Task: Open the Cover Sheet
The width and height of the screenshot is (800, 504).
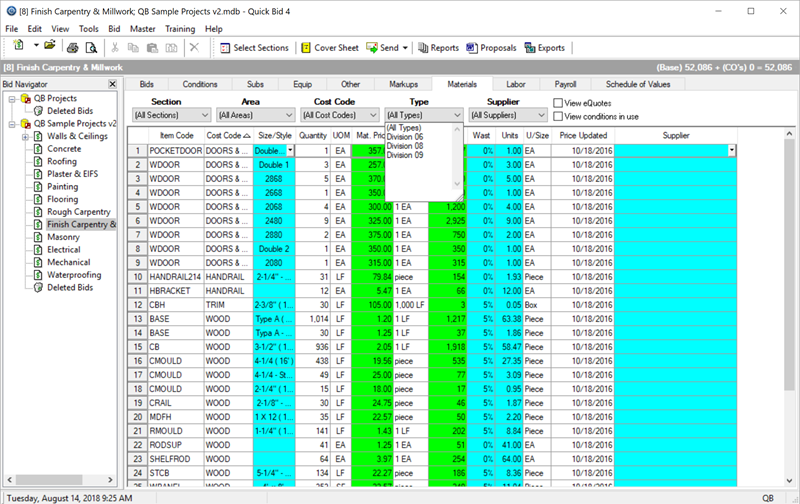Action: click(x=330, y=48)
